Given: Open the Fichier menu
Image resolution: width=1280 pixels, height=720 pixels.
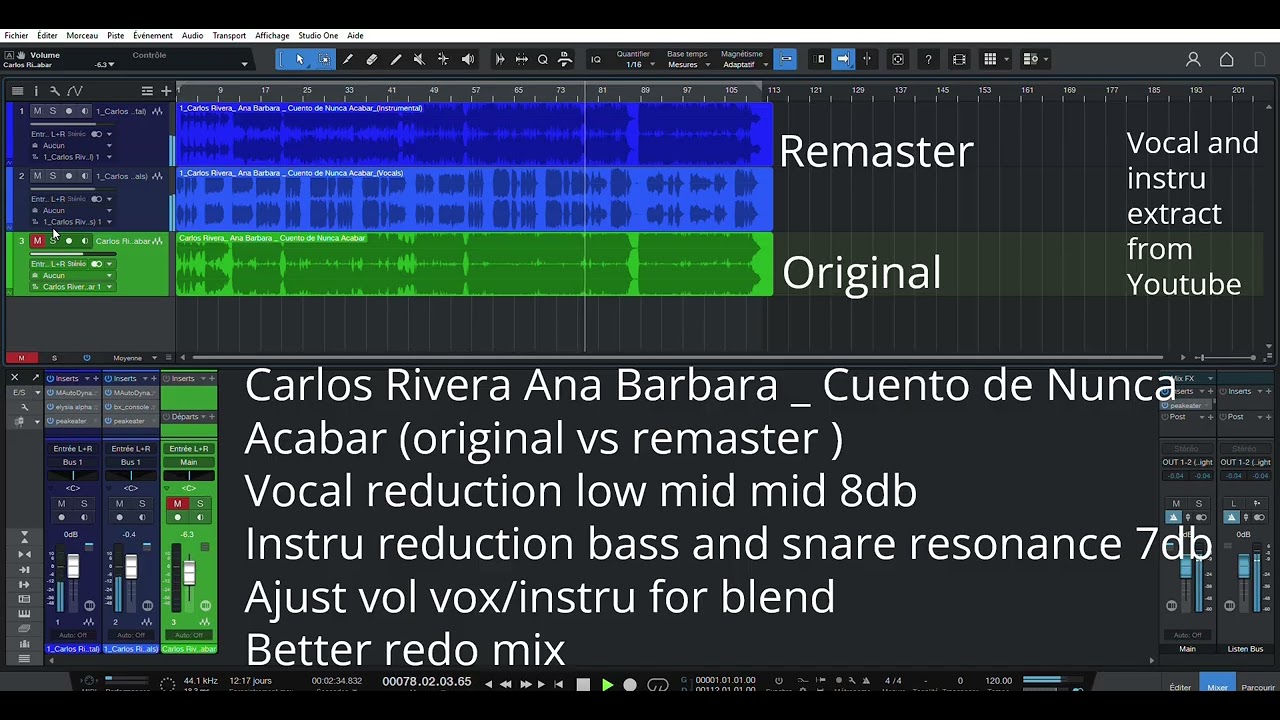Looking at the screenshot, I should (x=16, y=36).
